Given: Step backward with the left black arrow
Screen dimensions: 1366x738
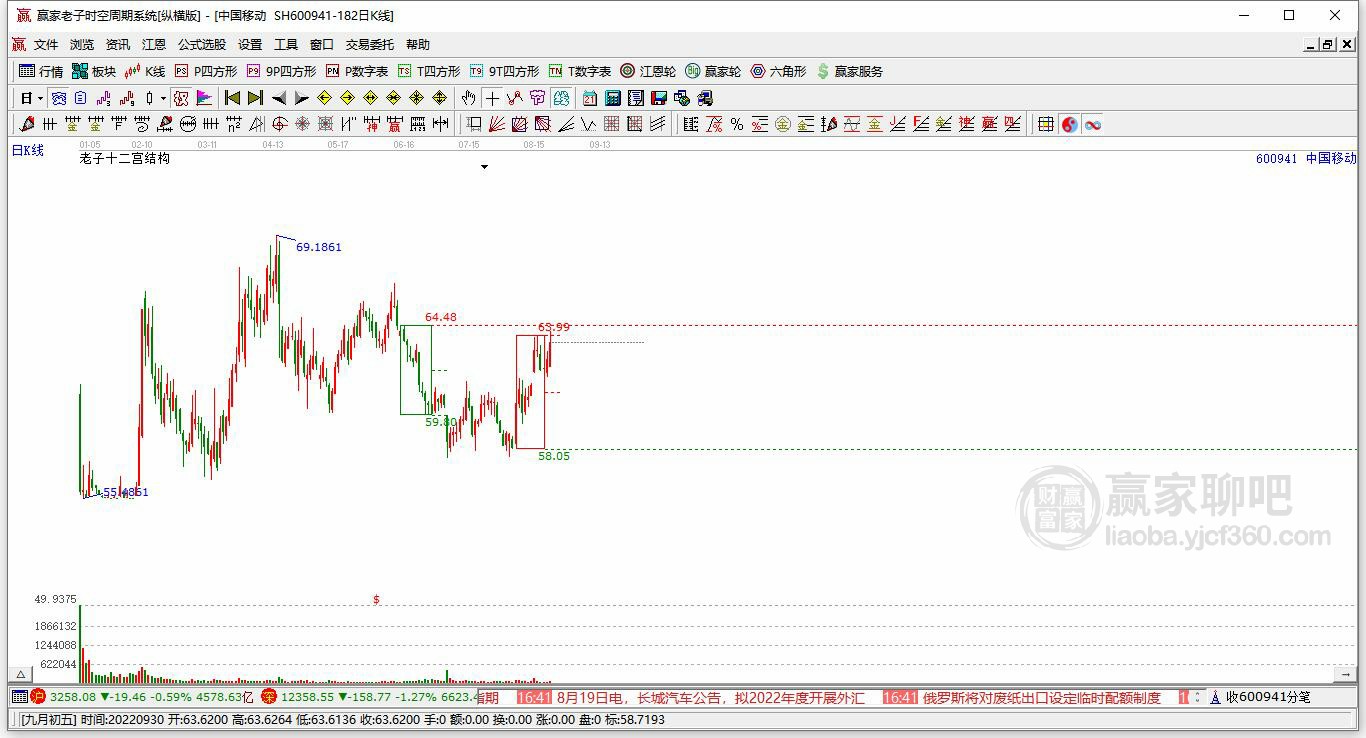Looking at the screenshot, I should tap(279, 98).
